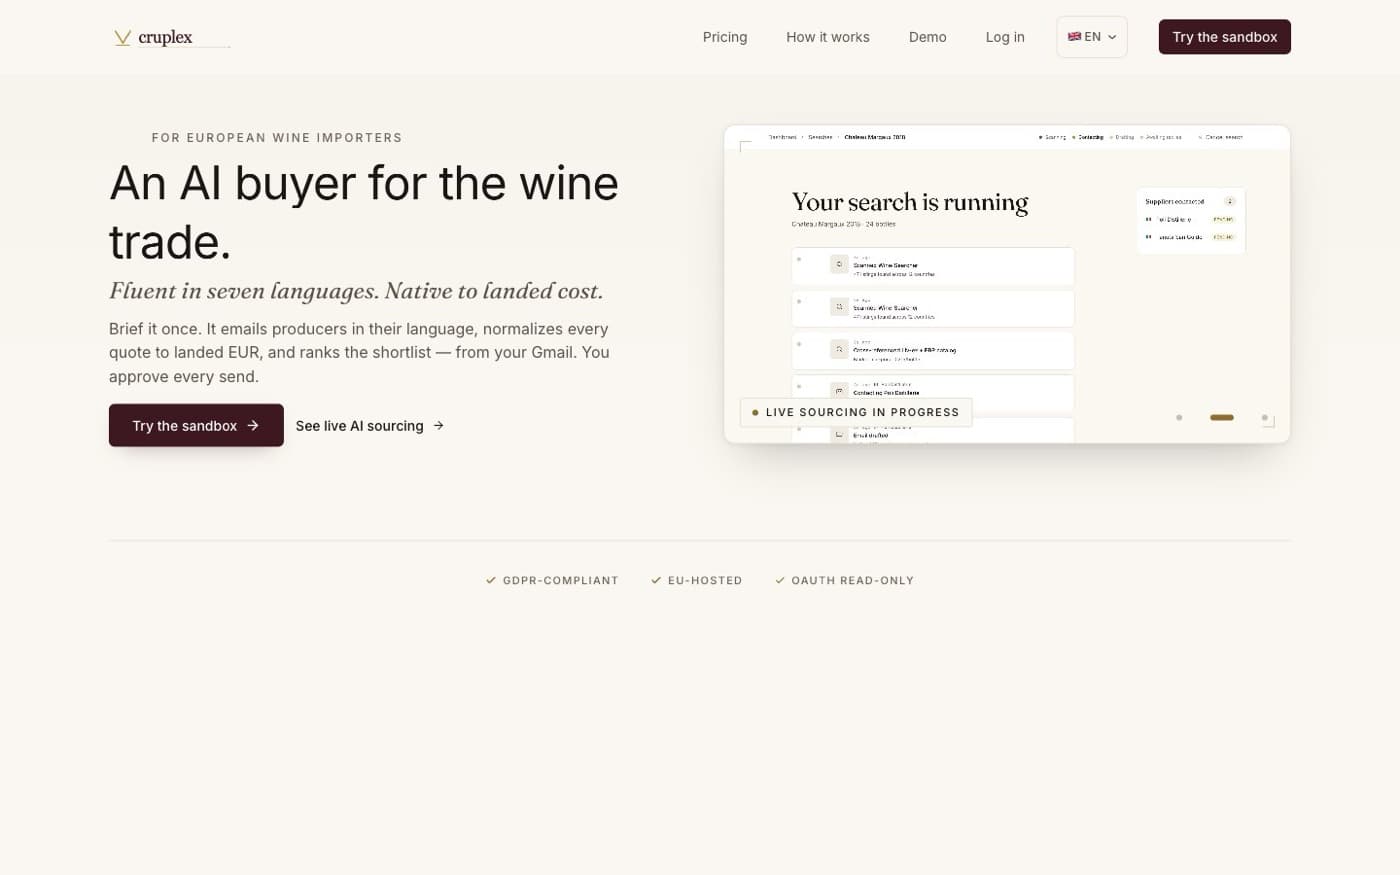Click the hero Try the sandbox button
The height and width of the screenshot is (875, 1400).
[196, 425]
